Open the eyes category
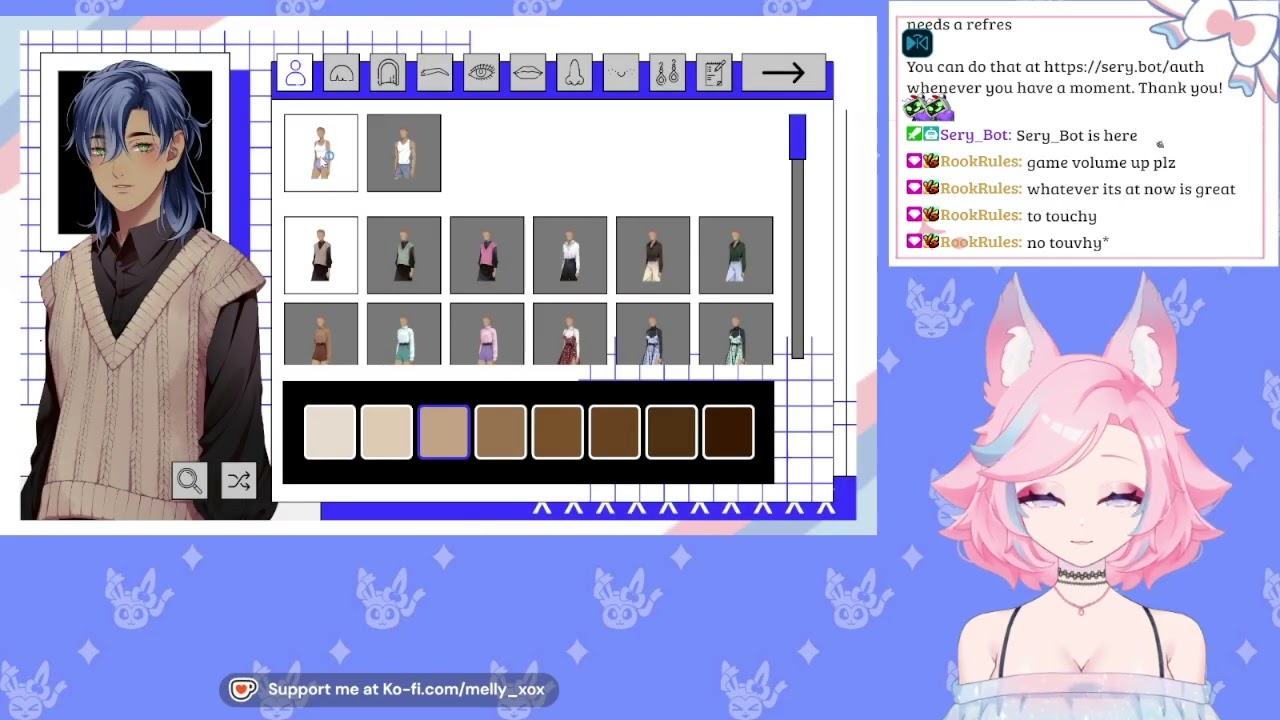This screenshot has height=720, width=1280. coord(481,73)
